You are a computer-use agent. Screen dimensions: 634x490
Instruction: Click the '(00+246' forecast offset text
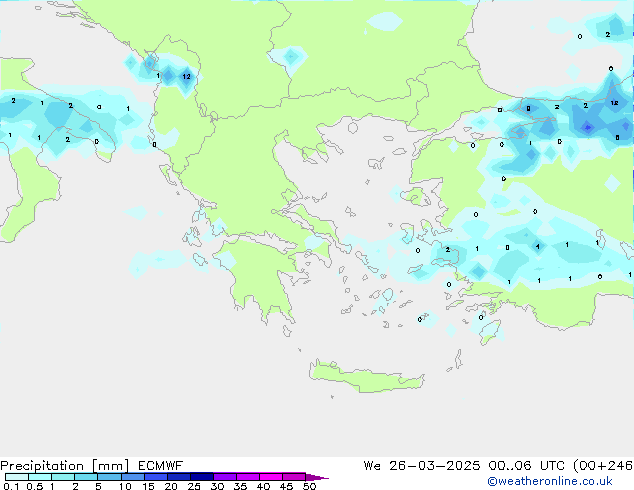coord(603,466)
